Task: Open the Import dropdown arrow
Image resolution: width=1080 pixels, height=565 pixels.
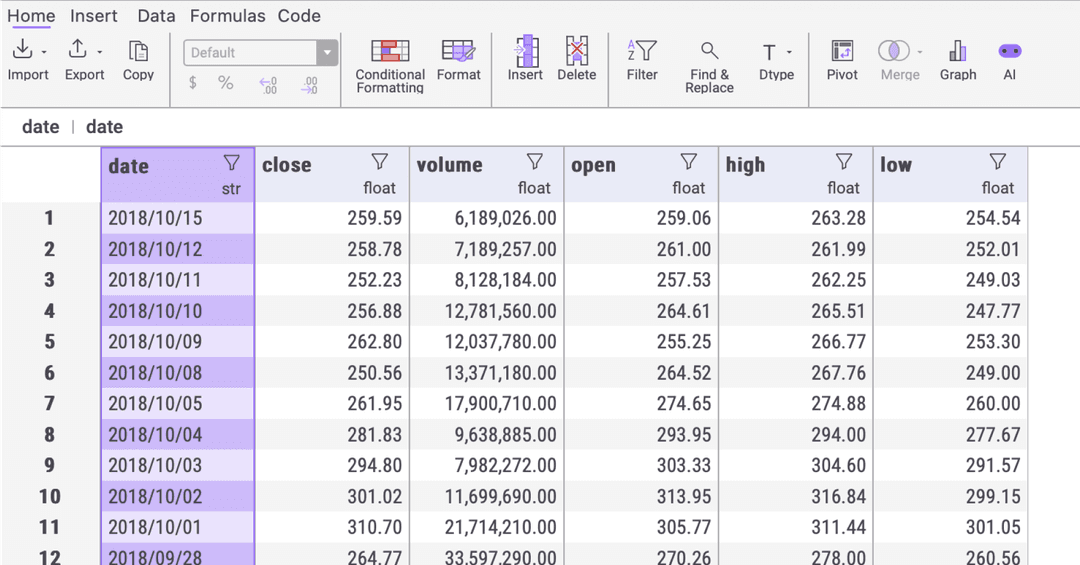Action: pos(45,52)
